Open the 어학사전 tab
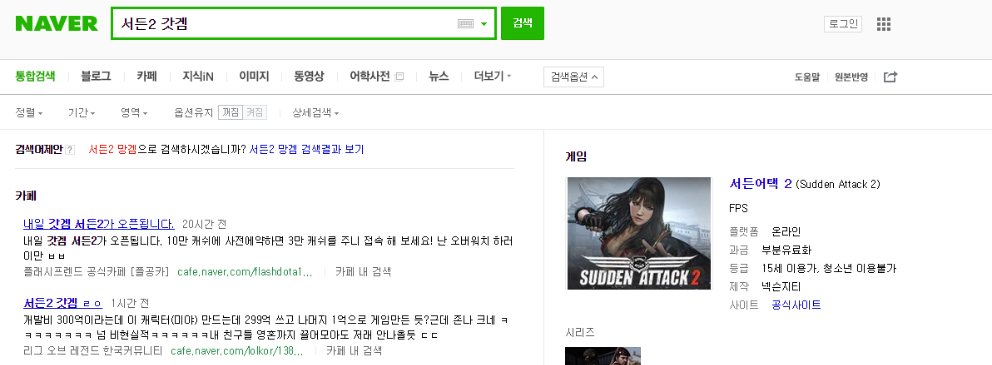Image resolution: width=992 pixels, height=365 pixels. (369, 77)
